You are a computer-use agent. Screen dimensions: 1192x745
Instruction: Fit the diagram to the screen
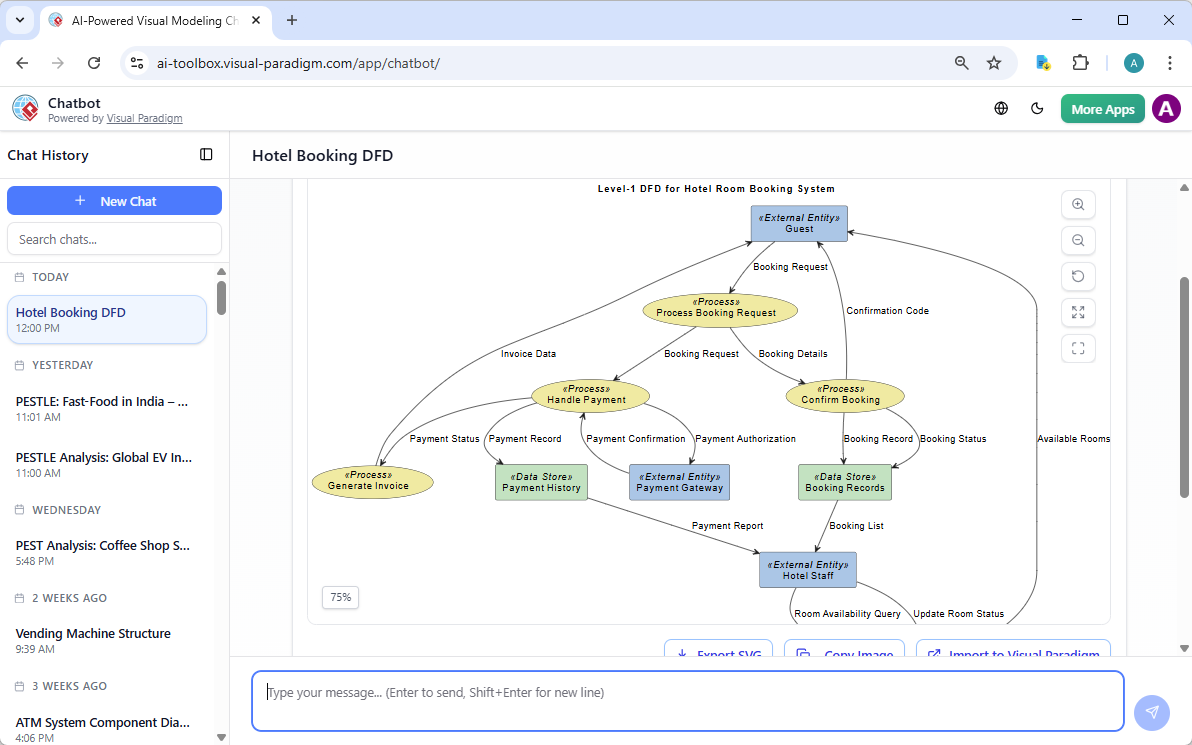coord(1078,348)
